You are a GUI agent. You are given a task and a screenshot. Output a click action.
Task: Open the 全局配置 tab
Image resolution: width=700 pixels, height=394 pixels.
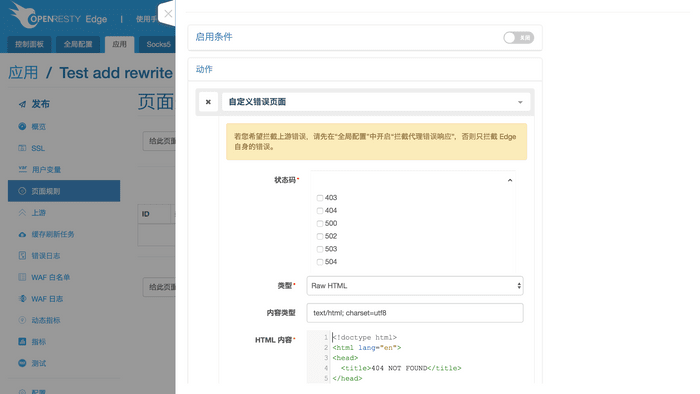pos(78,45)
